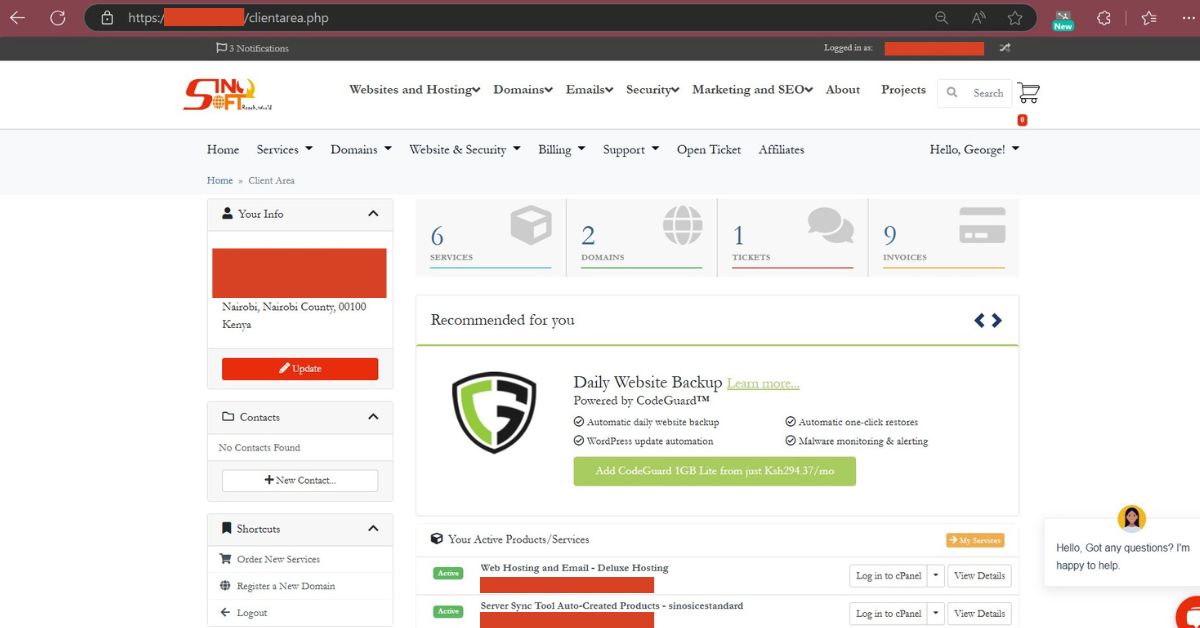The width and height of the screenshot is (1200, 628).
Task: Collapse the Shortcuts panel
Action: click(x=373, y=529)
